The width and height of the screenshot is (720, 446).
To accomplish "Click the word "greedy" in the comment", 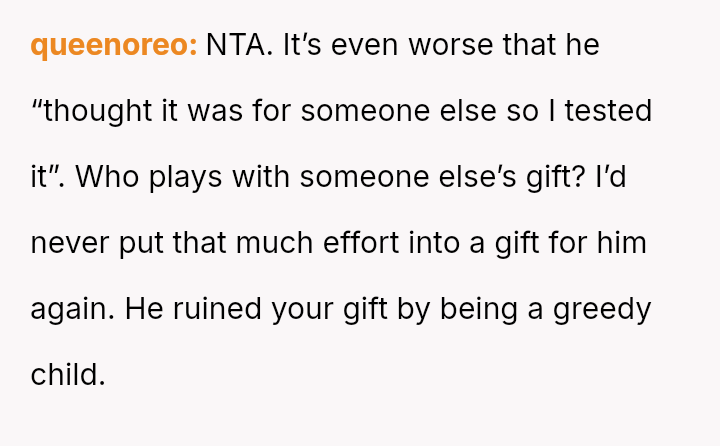I will 602,310.
